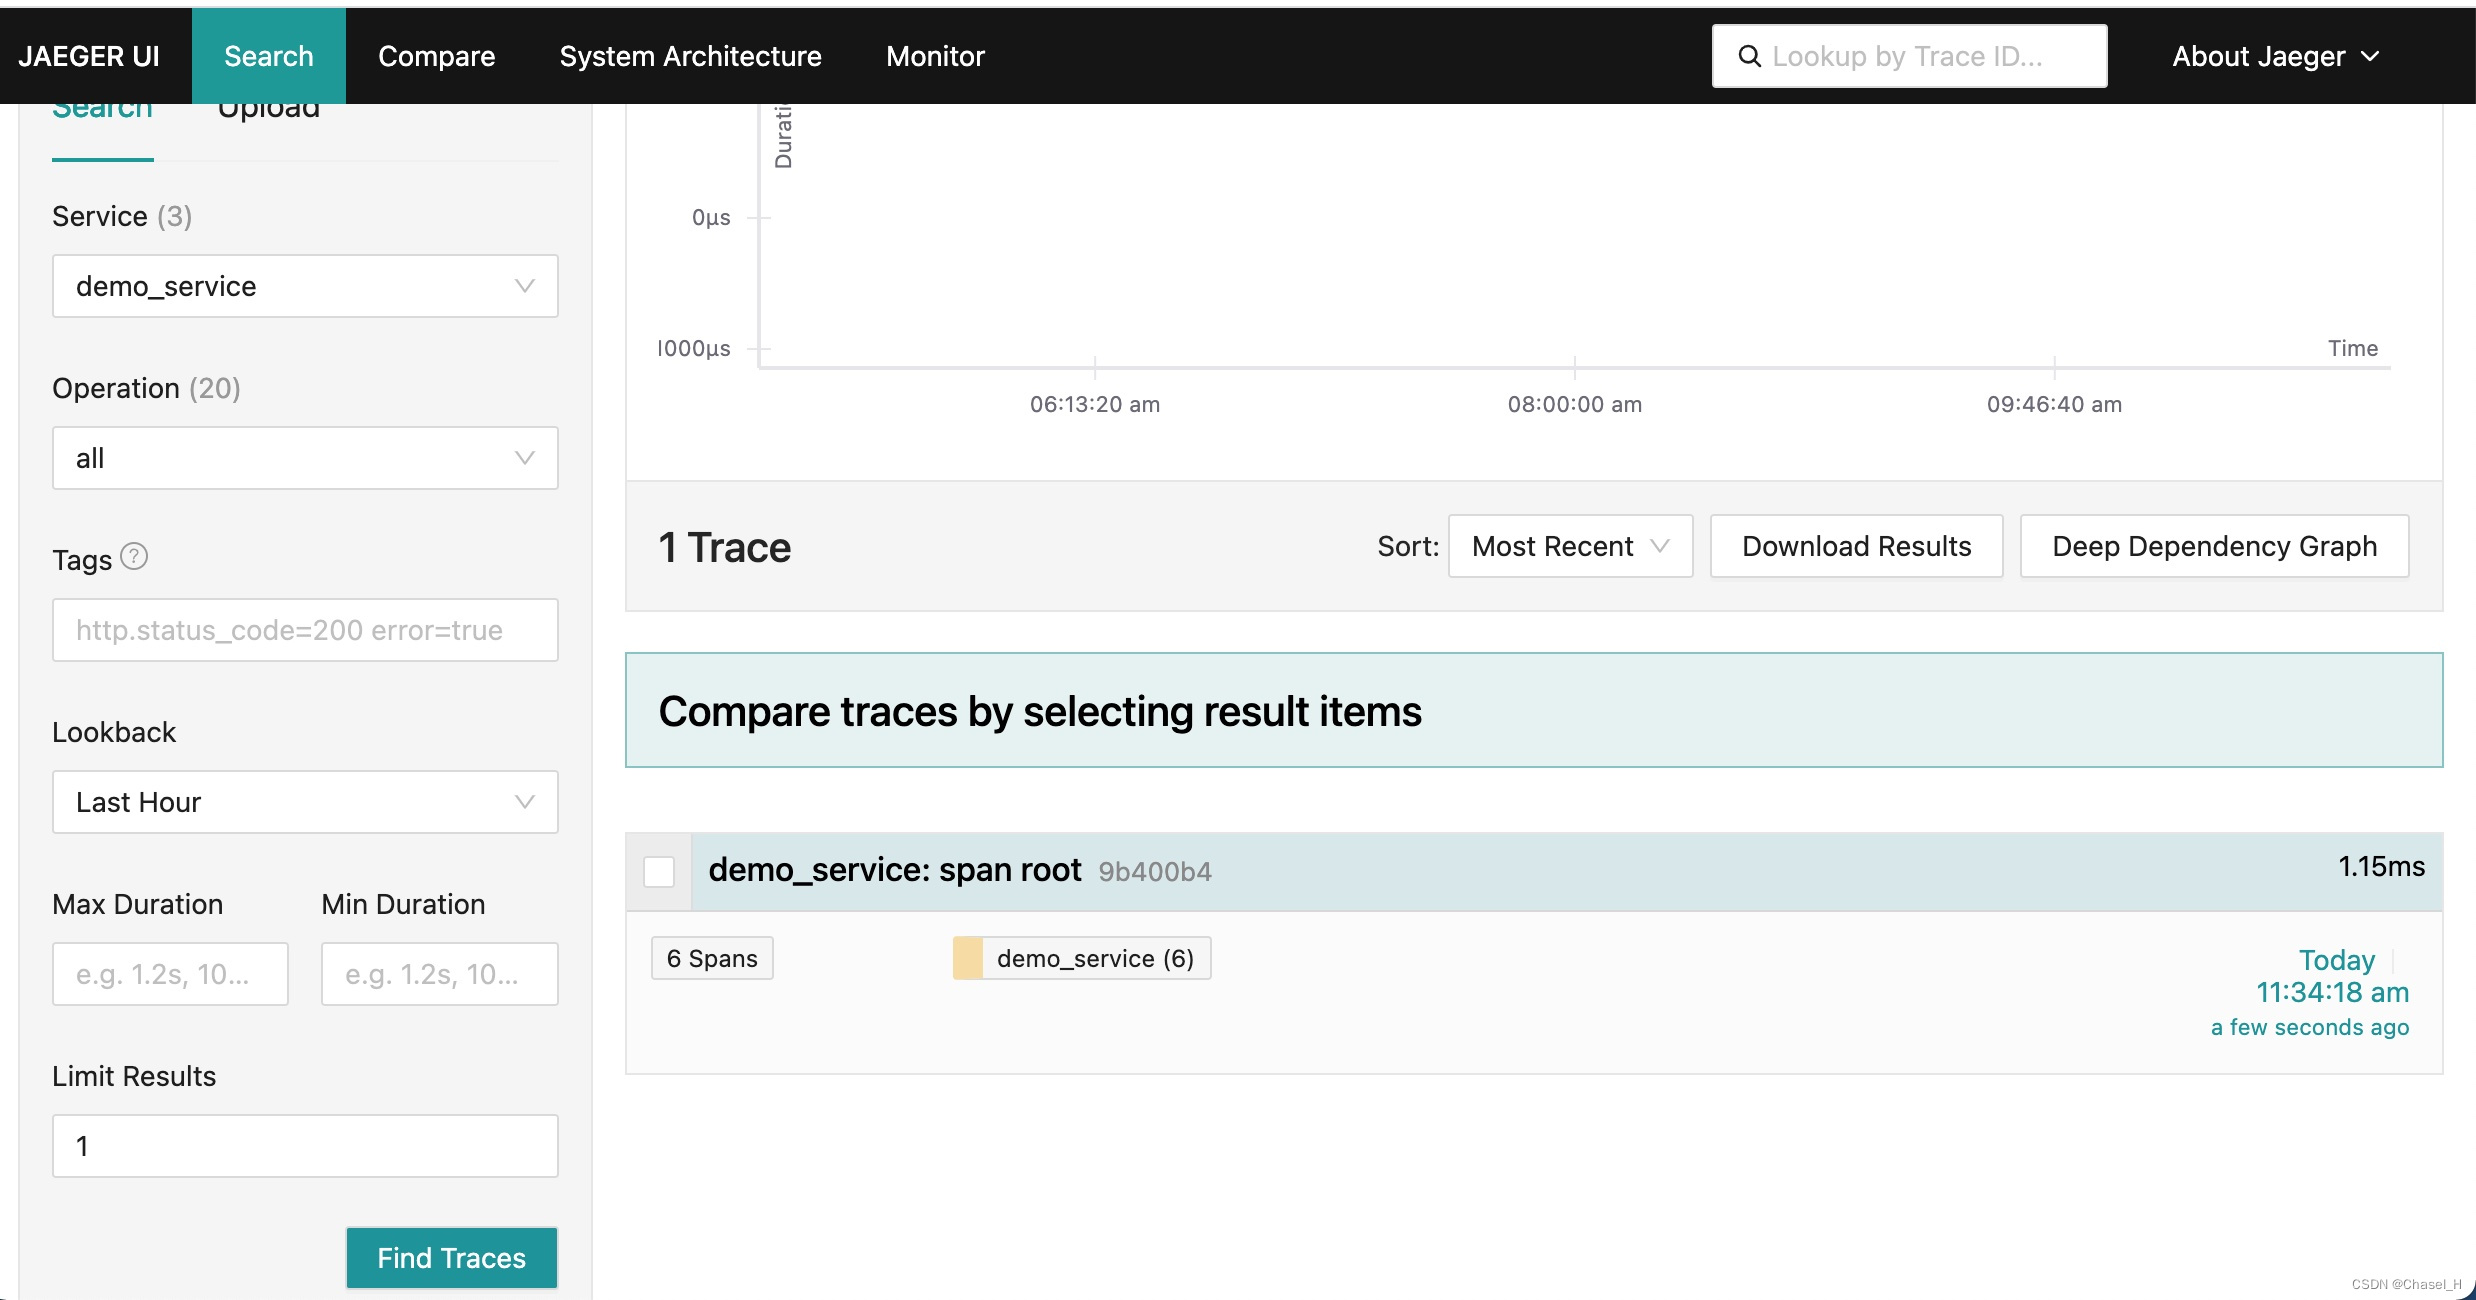Click the Upload tab icon

[x=269, y=106]
